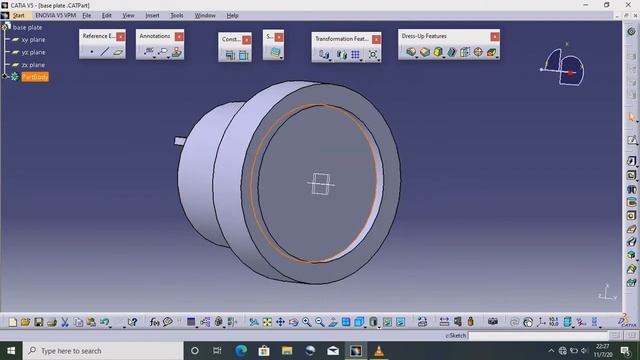Click the Undo arrow icon
Image resolution: width=640 pixels, height=360 pixels.
click(104, 322)
